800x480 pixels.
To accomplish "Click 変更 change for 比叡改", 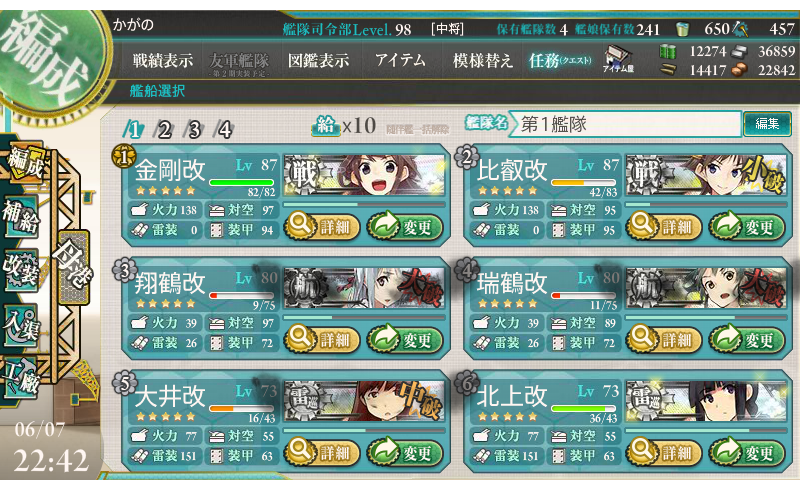I will click(x=746, y=226).
